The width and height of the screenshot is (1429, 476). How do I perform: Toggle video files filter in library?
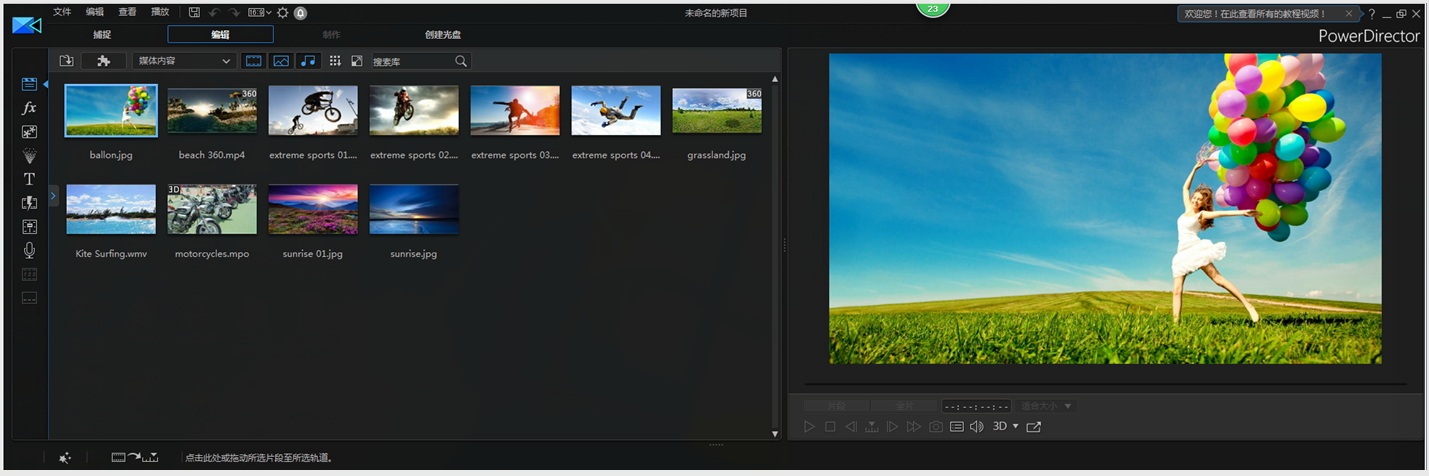point(254,61)
